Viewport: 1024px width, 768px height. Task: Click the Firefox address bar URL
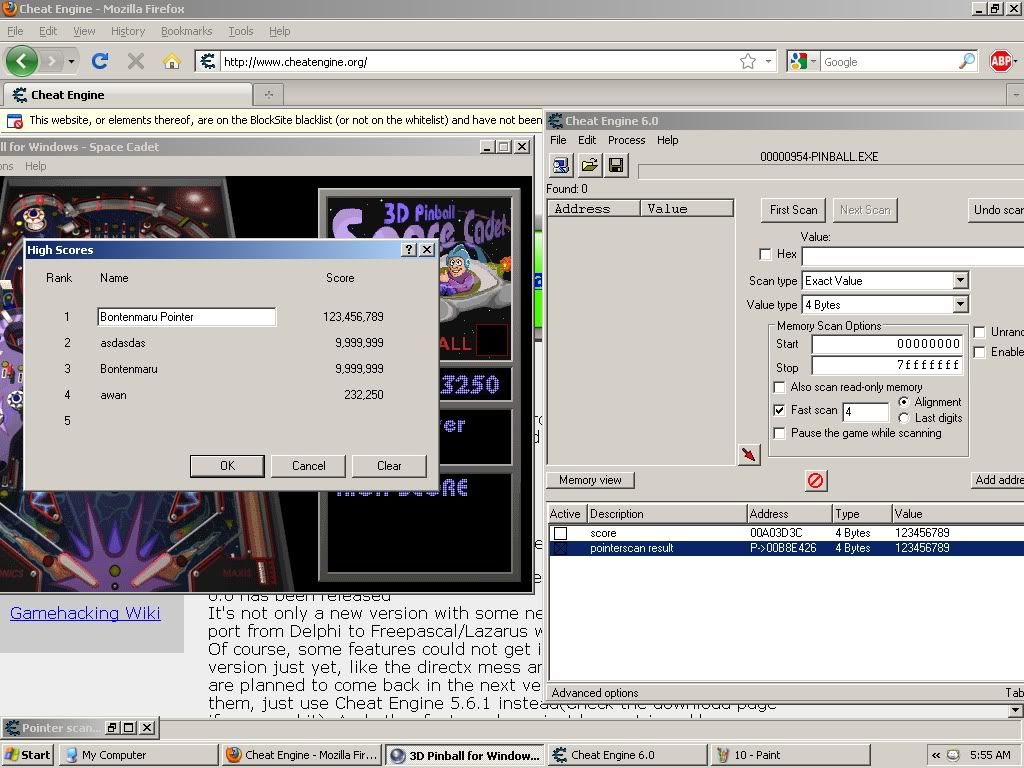click(296, 61)
